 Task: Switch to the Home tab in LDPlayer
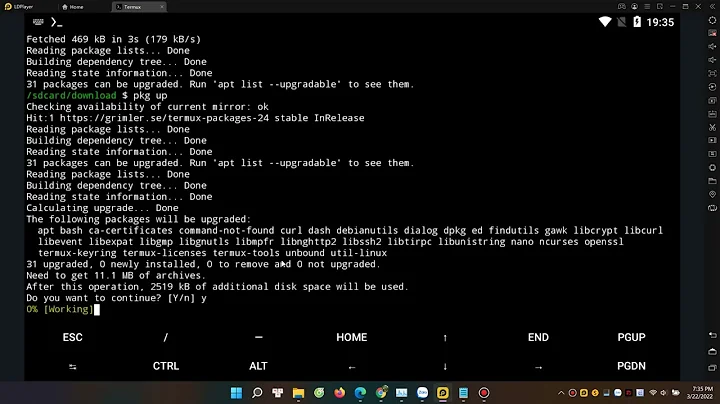click(73, 7)
